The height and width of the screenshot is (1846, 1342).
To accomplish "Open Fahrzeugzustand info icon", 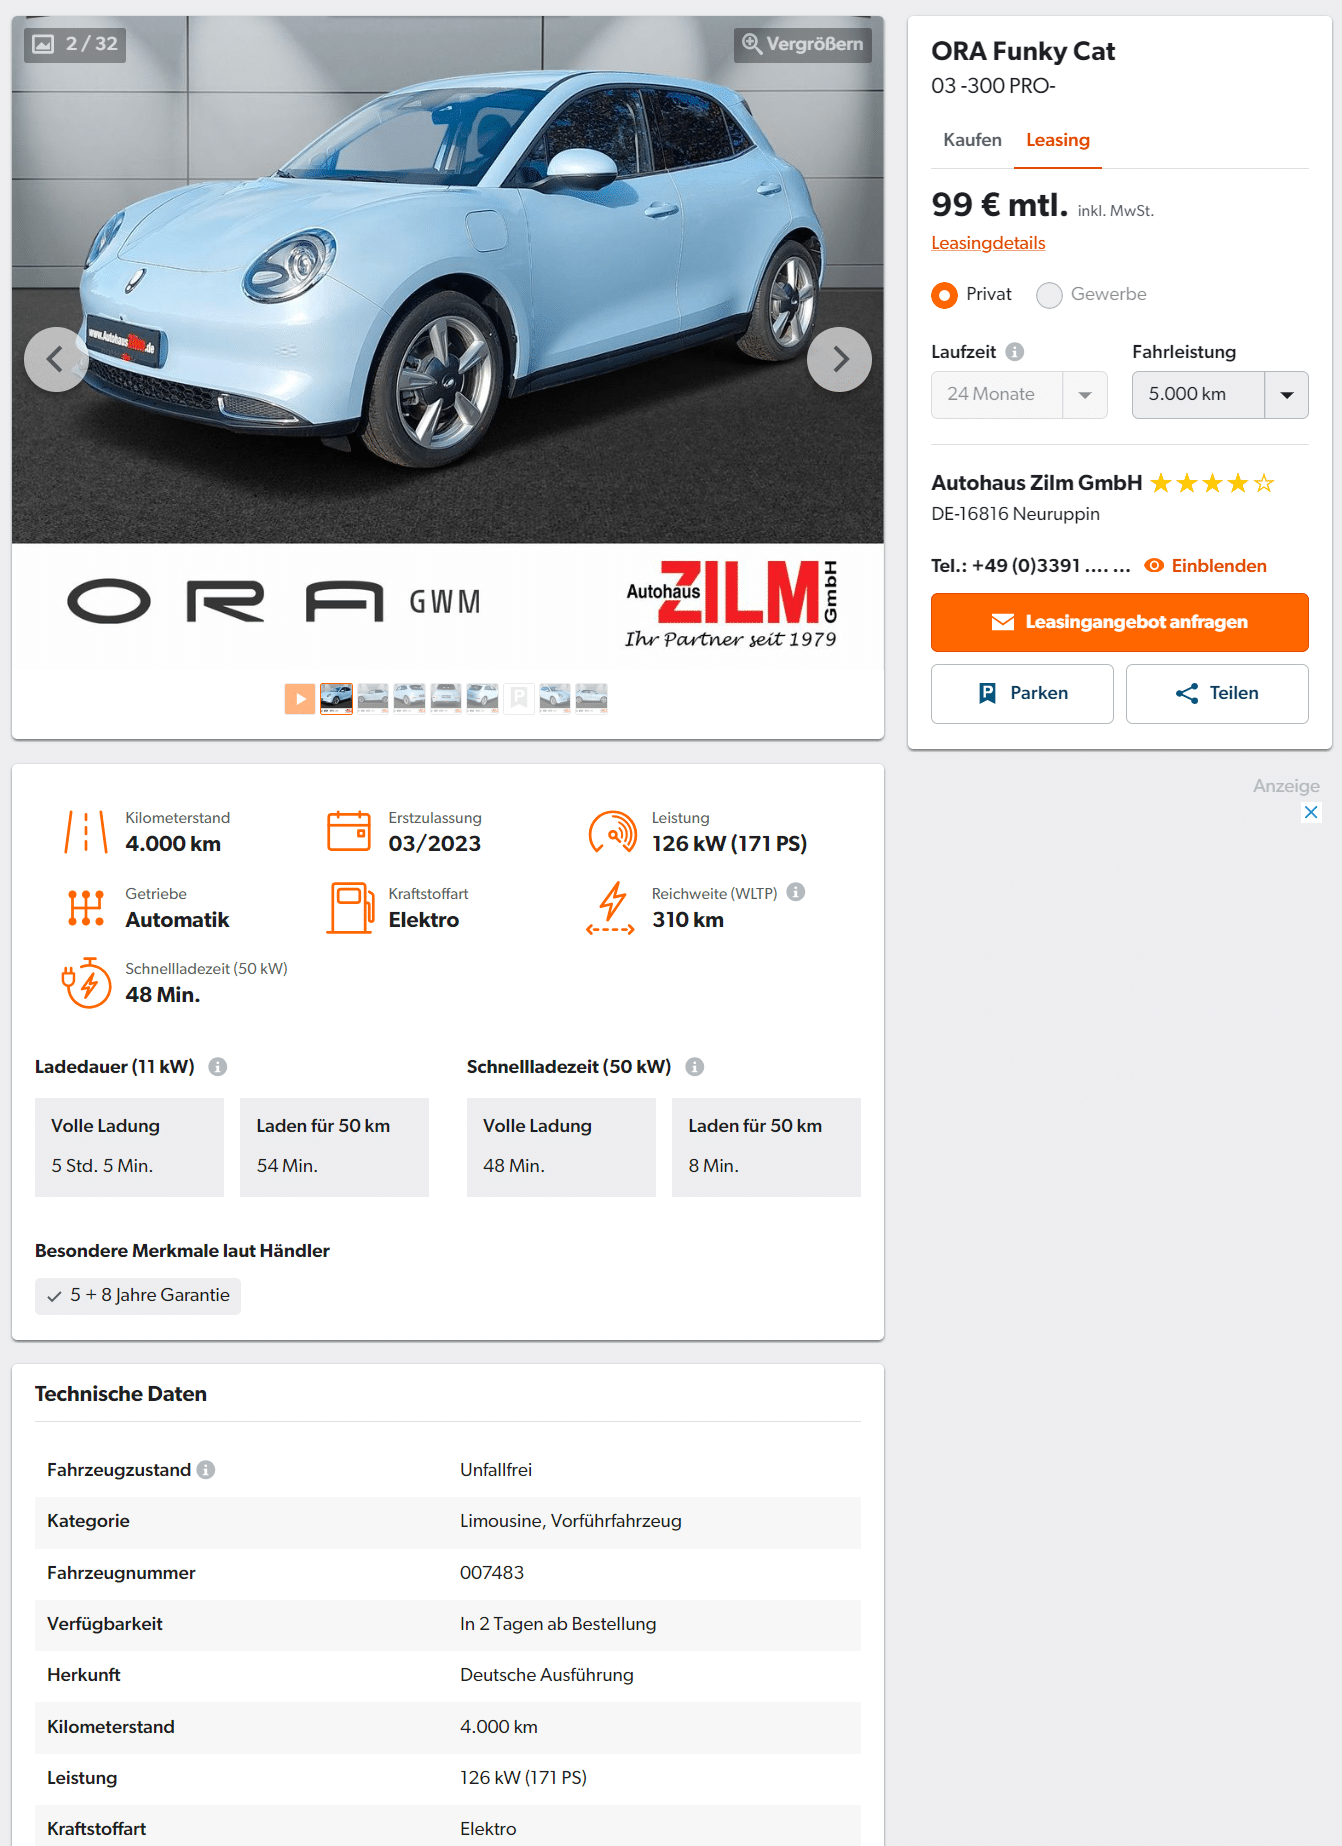I will 206,1470.
